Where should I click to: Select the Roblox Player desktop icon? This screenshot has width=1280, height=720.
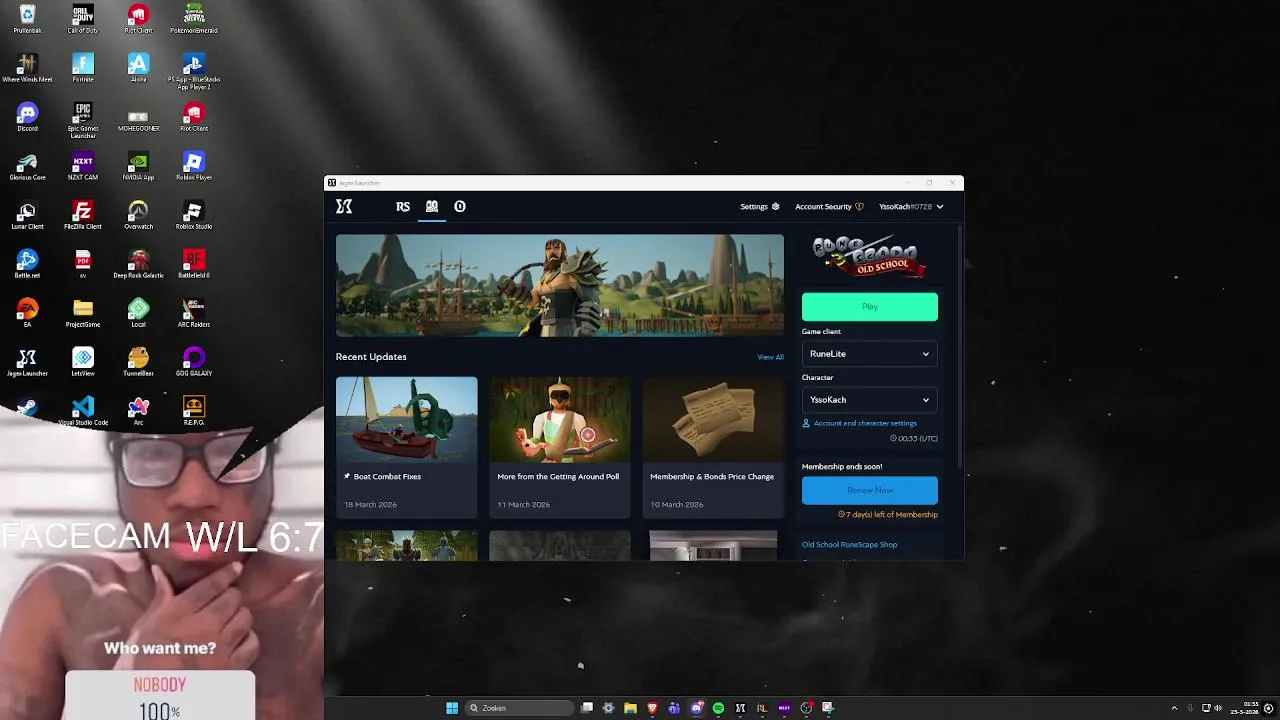click(x=194, y=166)
